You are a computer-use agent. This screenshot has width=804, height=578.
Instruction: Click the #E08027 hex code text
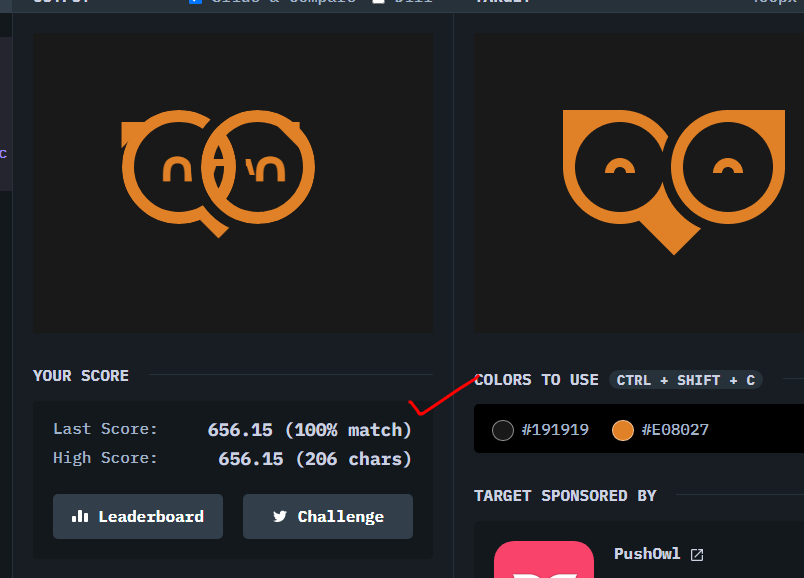tap(675, 430)
